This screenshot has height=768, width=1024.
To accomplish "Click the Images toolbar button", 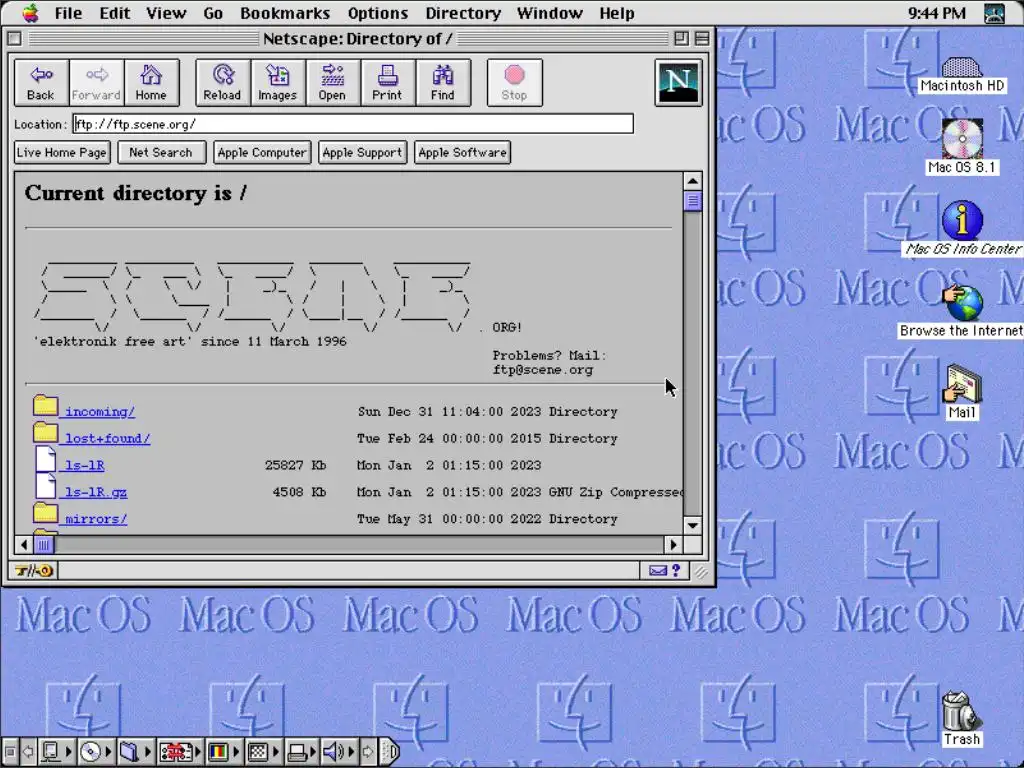I will [x=278, y=82].
